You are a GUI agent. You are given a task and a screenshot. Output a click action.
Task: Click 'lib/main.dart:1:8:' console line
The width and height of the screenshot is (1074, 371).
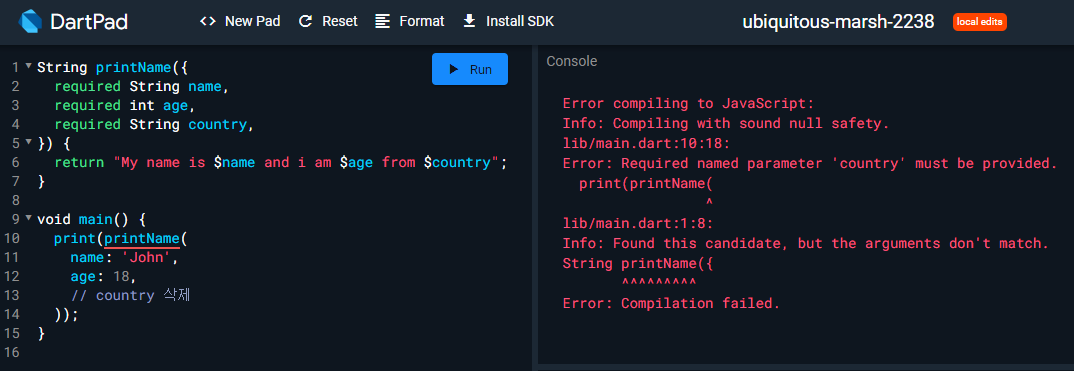[x=638, y=223]
